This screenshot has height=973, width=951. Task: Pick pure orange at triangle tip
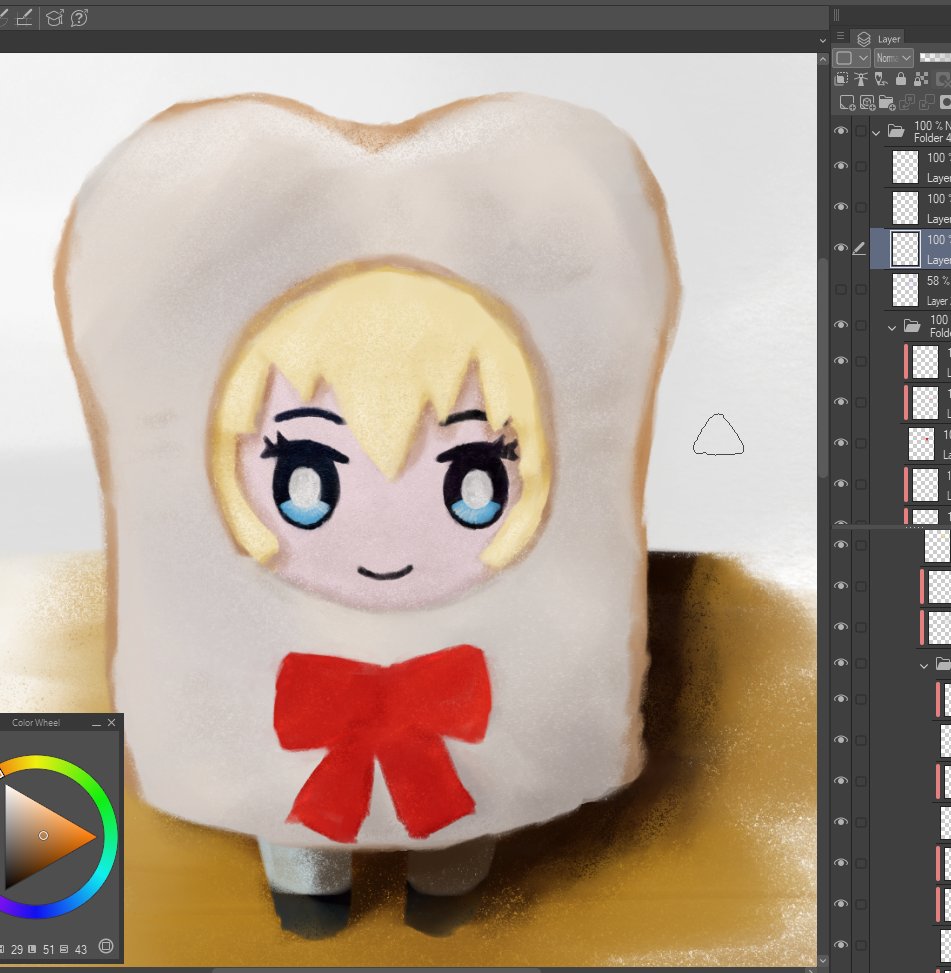click(x=92, y=836)
